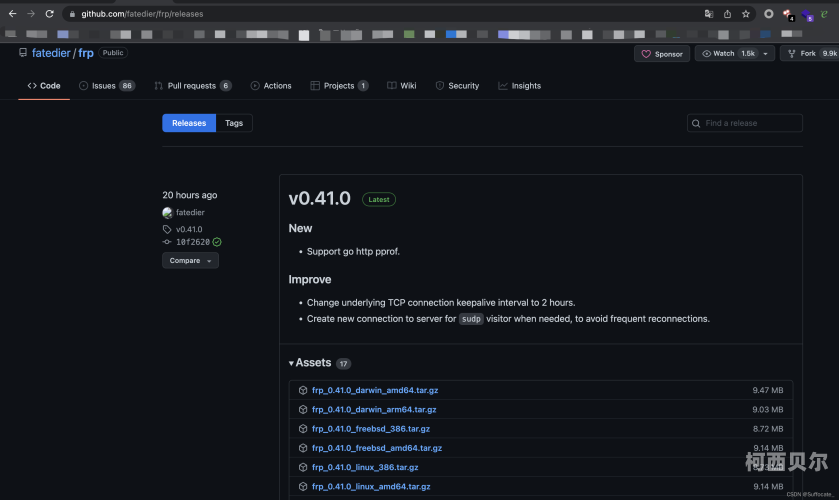Open the fatedier author name link

coord(190,213)
